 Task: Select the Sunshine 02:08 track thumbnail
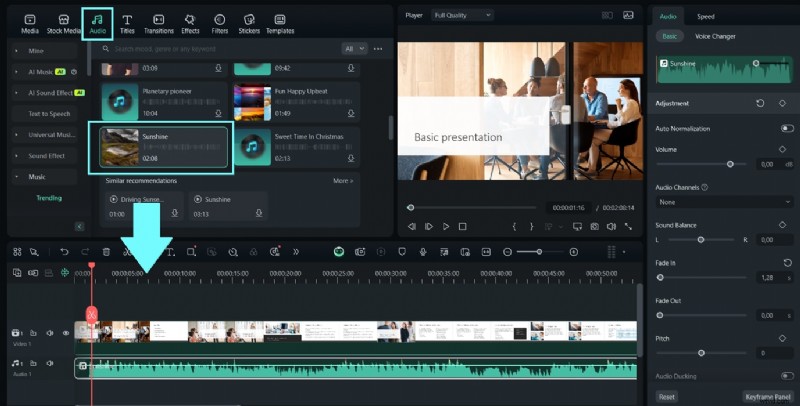coord(120,147)
